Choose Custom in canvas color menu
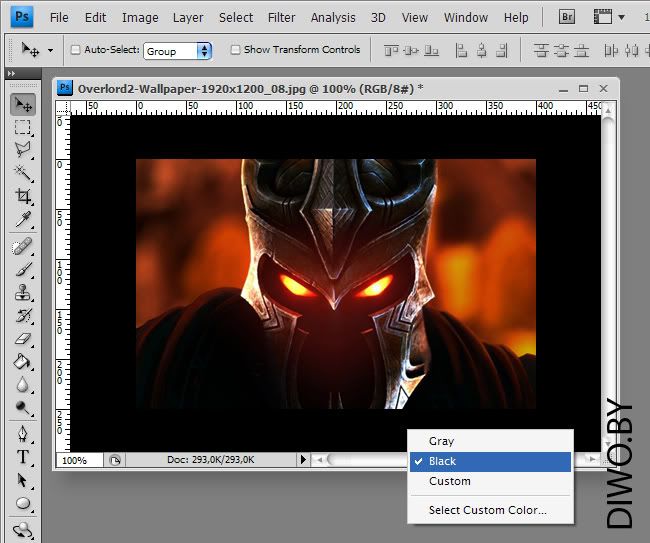Screen dimensions: 650x543 click(x=490, y=481)
